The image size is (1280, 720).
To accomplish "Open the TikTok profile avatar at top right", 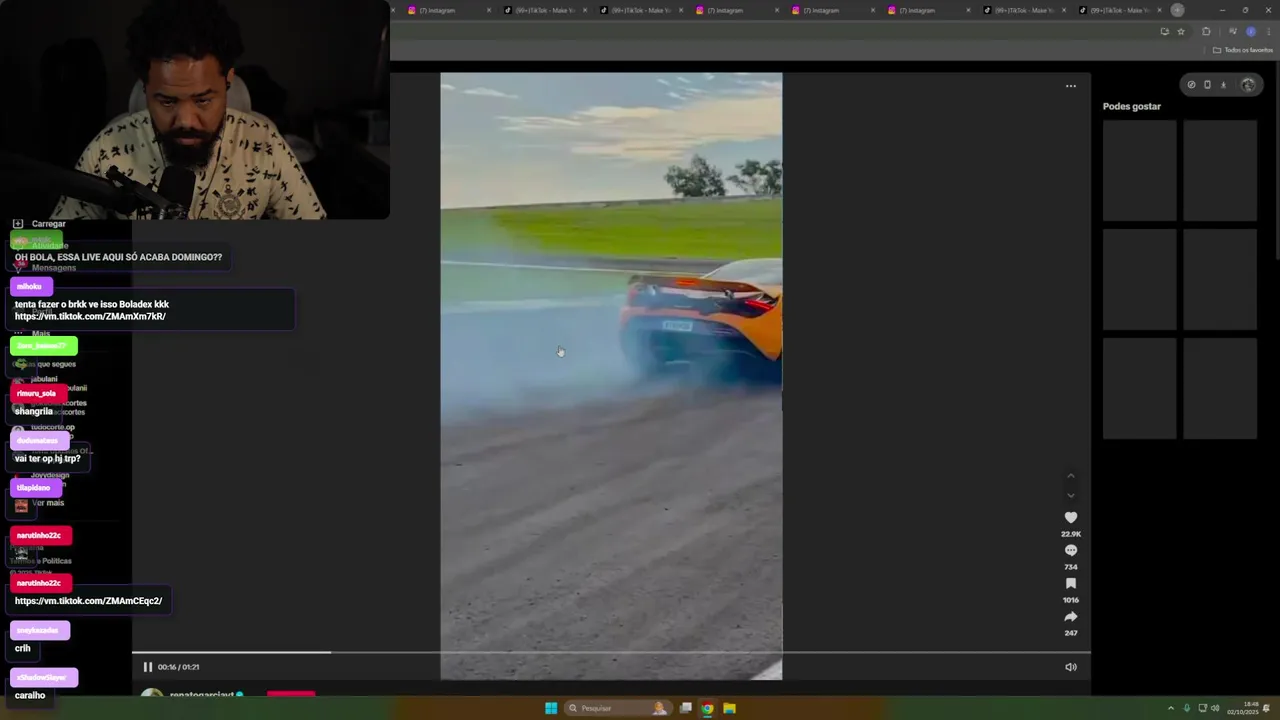I will [1248, 85].
